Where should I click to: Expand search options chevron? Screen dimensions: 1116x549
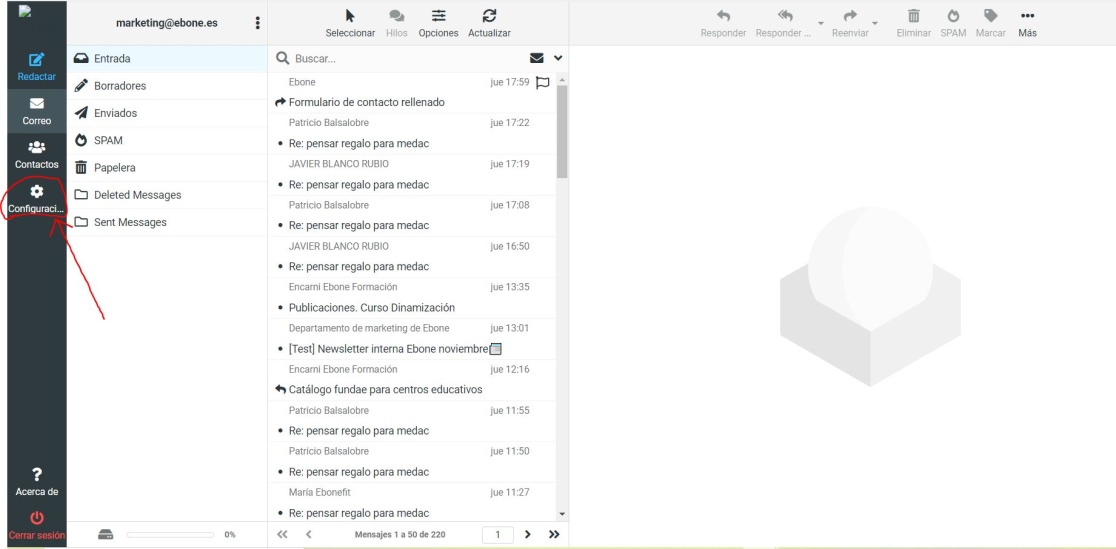pyautogui.click(x=557, y=59)
